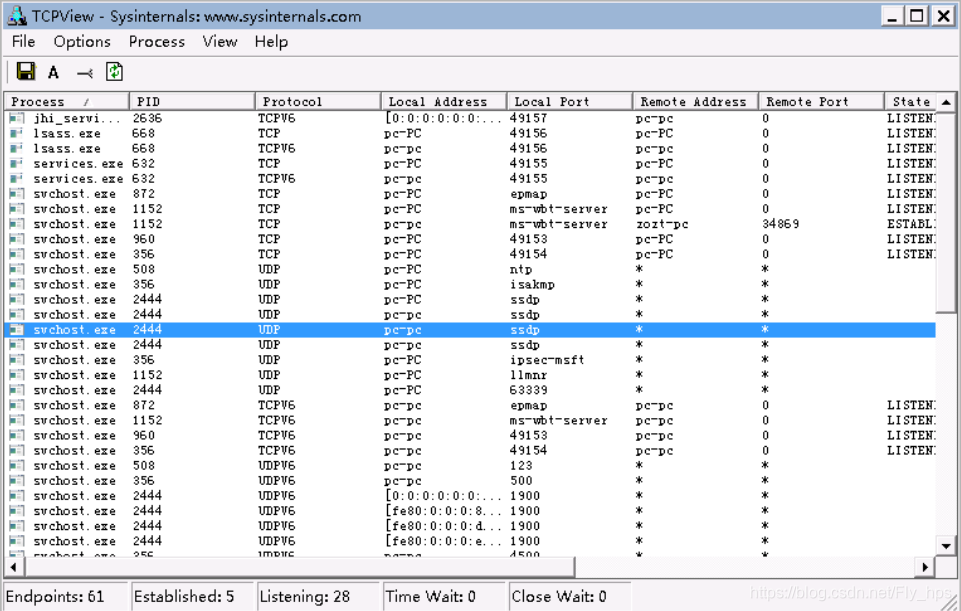Click the Save toolbar icon
The image size is (961, 611).
[x=26, y=72]
